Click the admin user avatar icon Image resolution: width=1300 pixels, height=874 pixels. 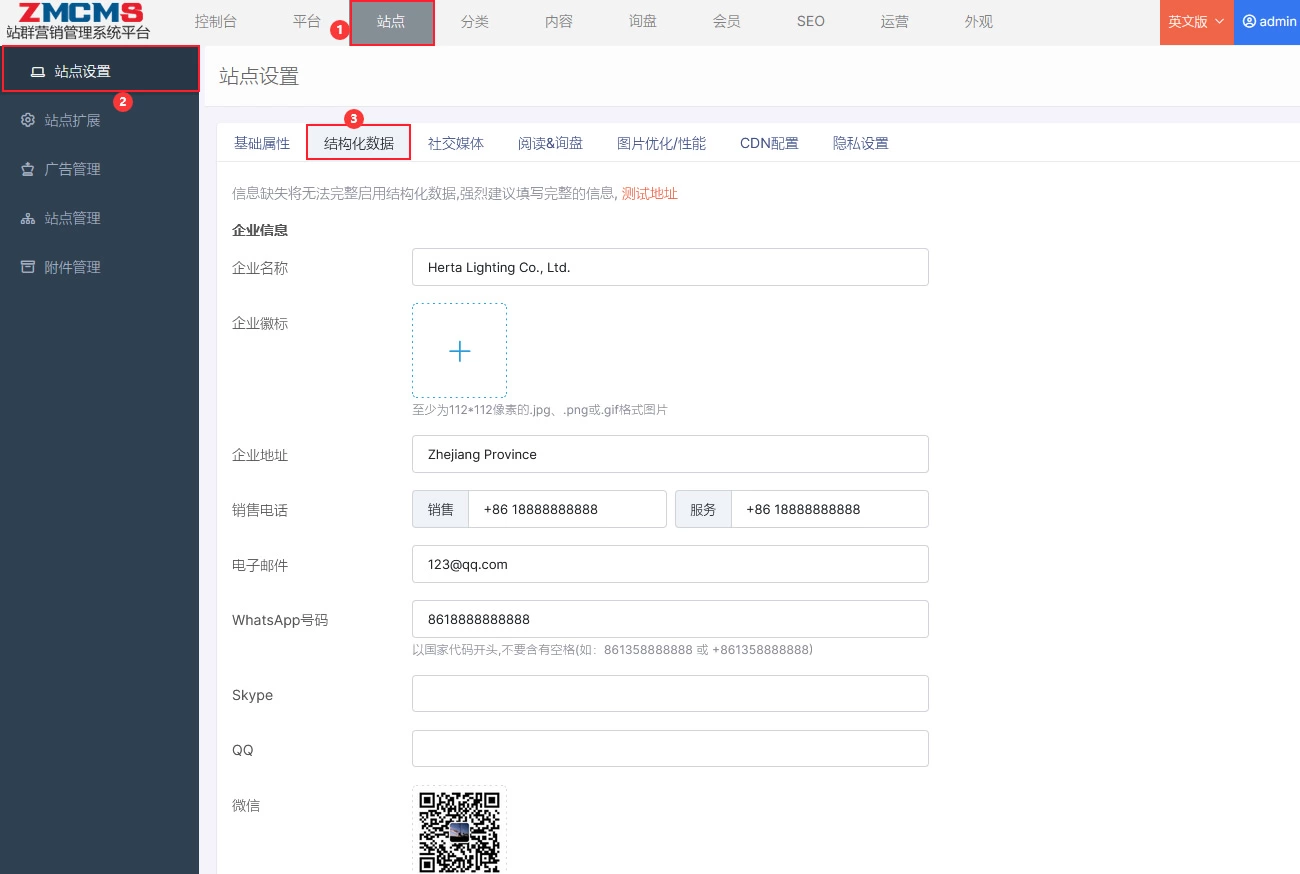1249,21
